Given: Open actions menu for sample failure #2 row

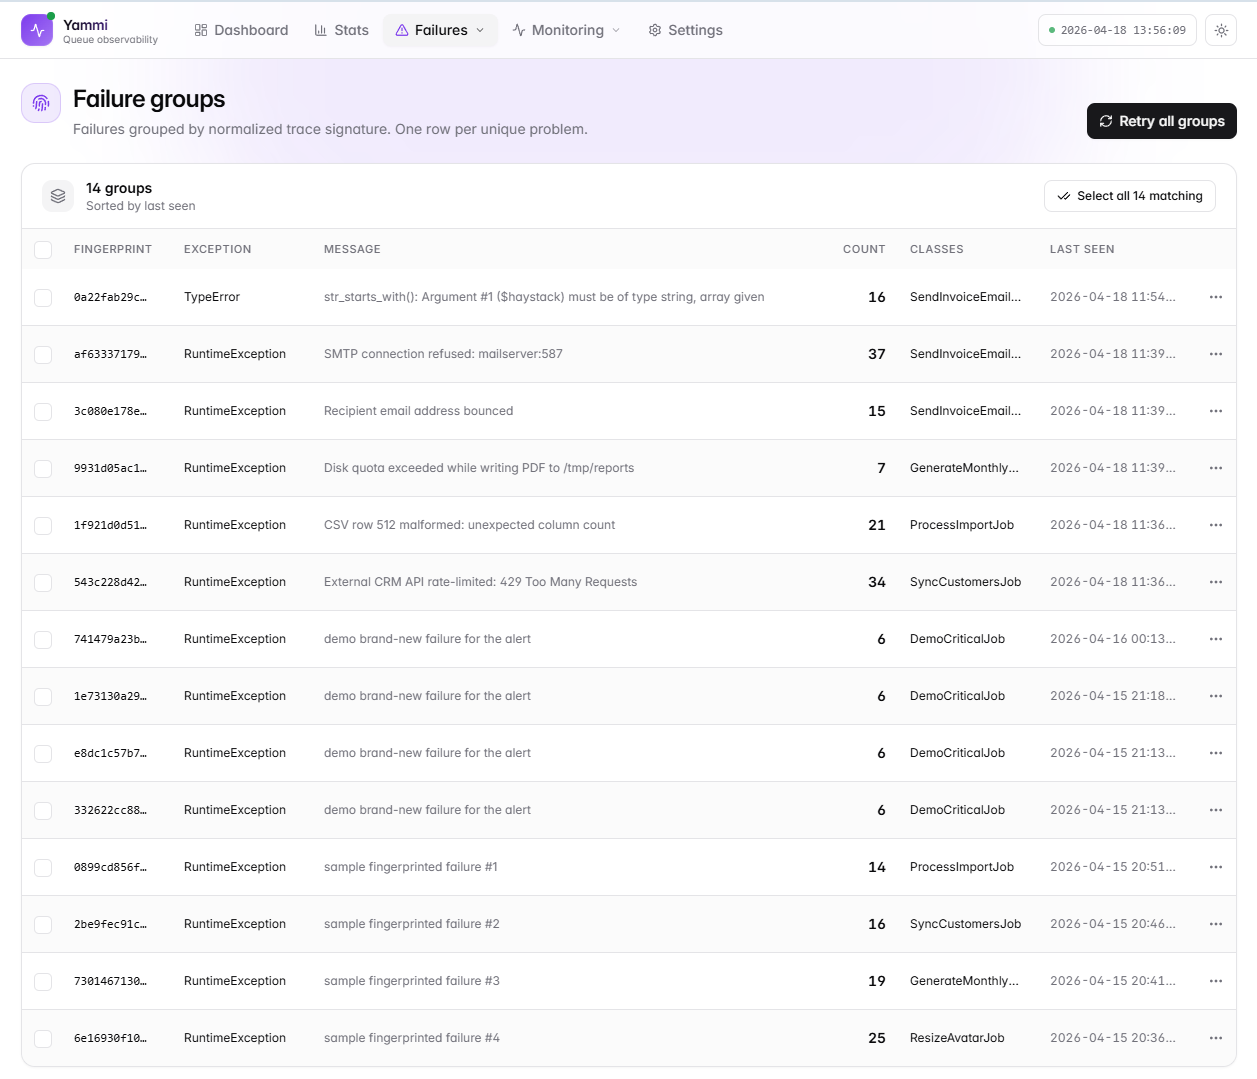Looking at the screenshot, I should (x=1216, y=924).
